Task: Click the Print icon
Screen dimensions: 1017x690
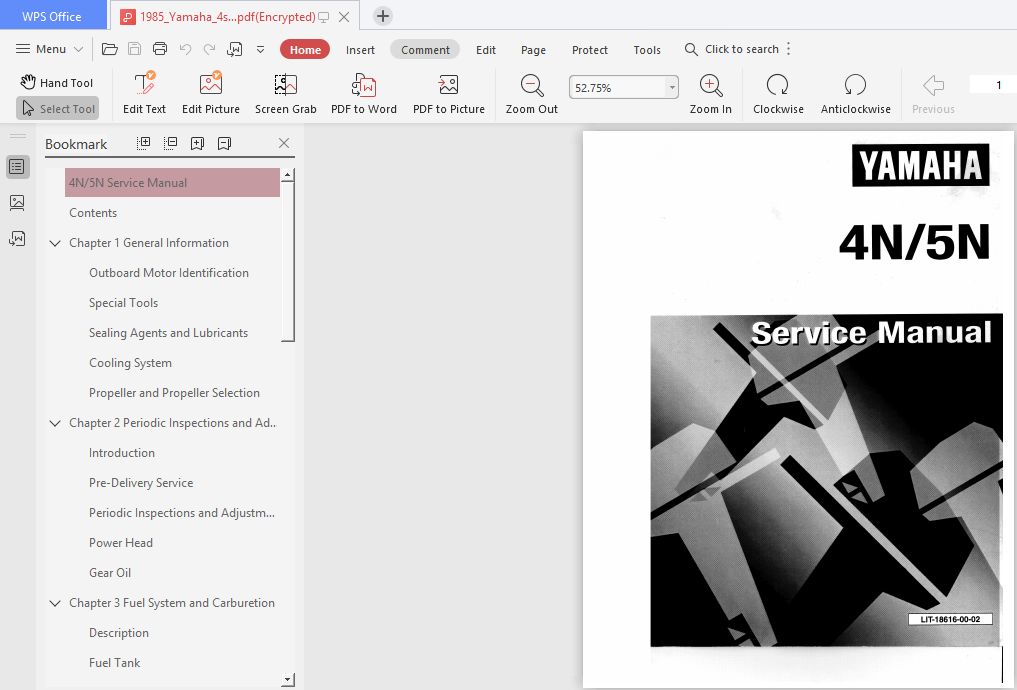Action: coord(160,49)
